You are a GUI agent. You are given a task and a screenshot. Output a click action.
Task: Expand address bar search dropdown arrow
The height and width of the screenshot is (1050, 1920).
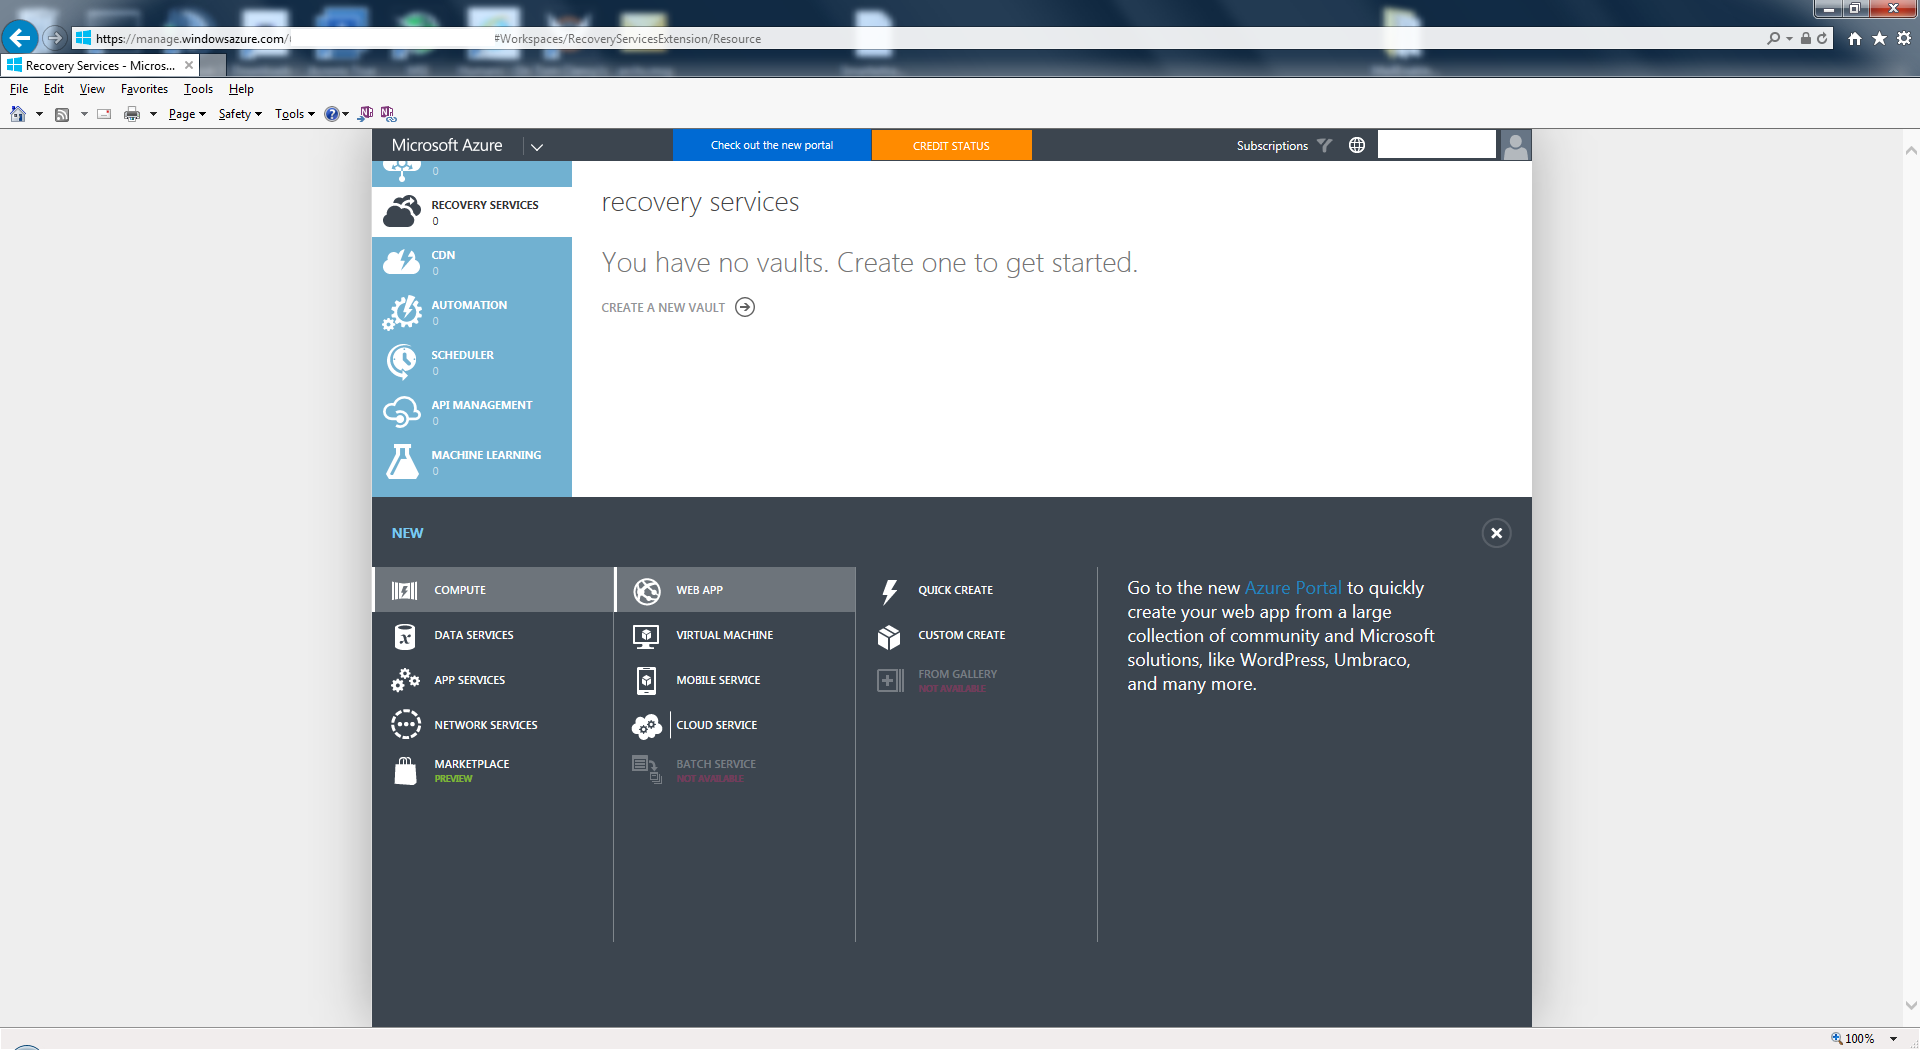pos(1790,38)
